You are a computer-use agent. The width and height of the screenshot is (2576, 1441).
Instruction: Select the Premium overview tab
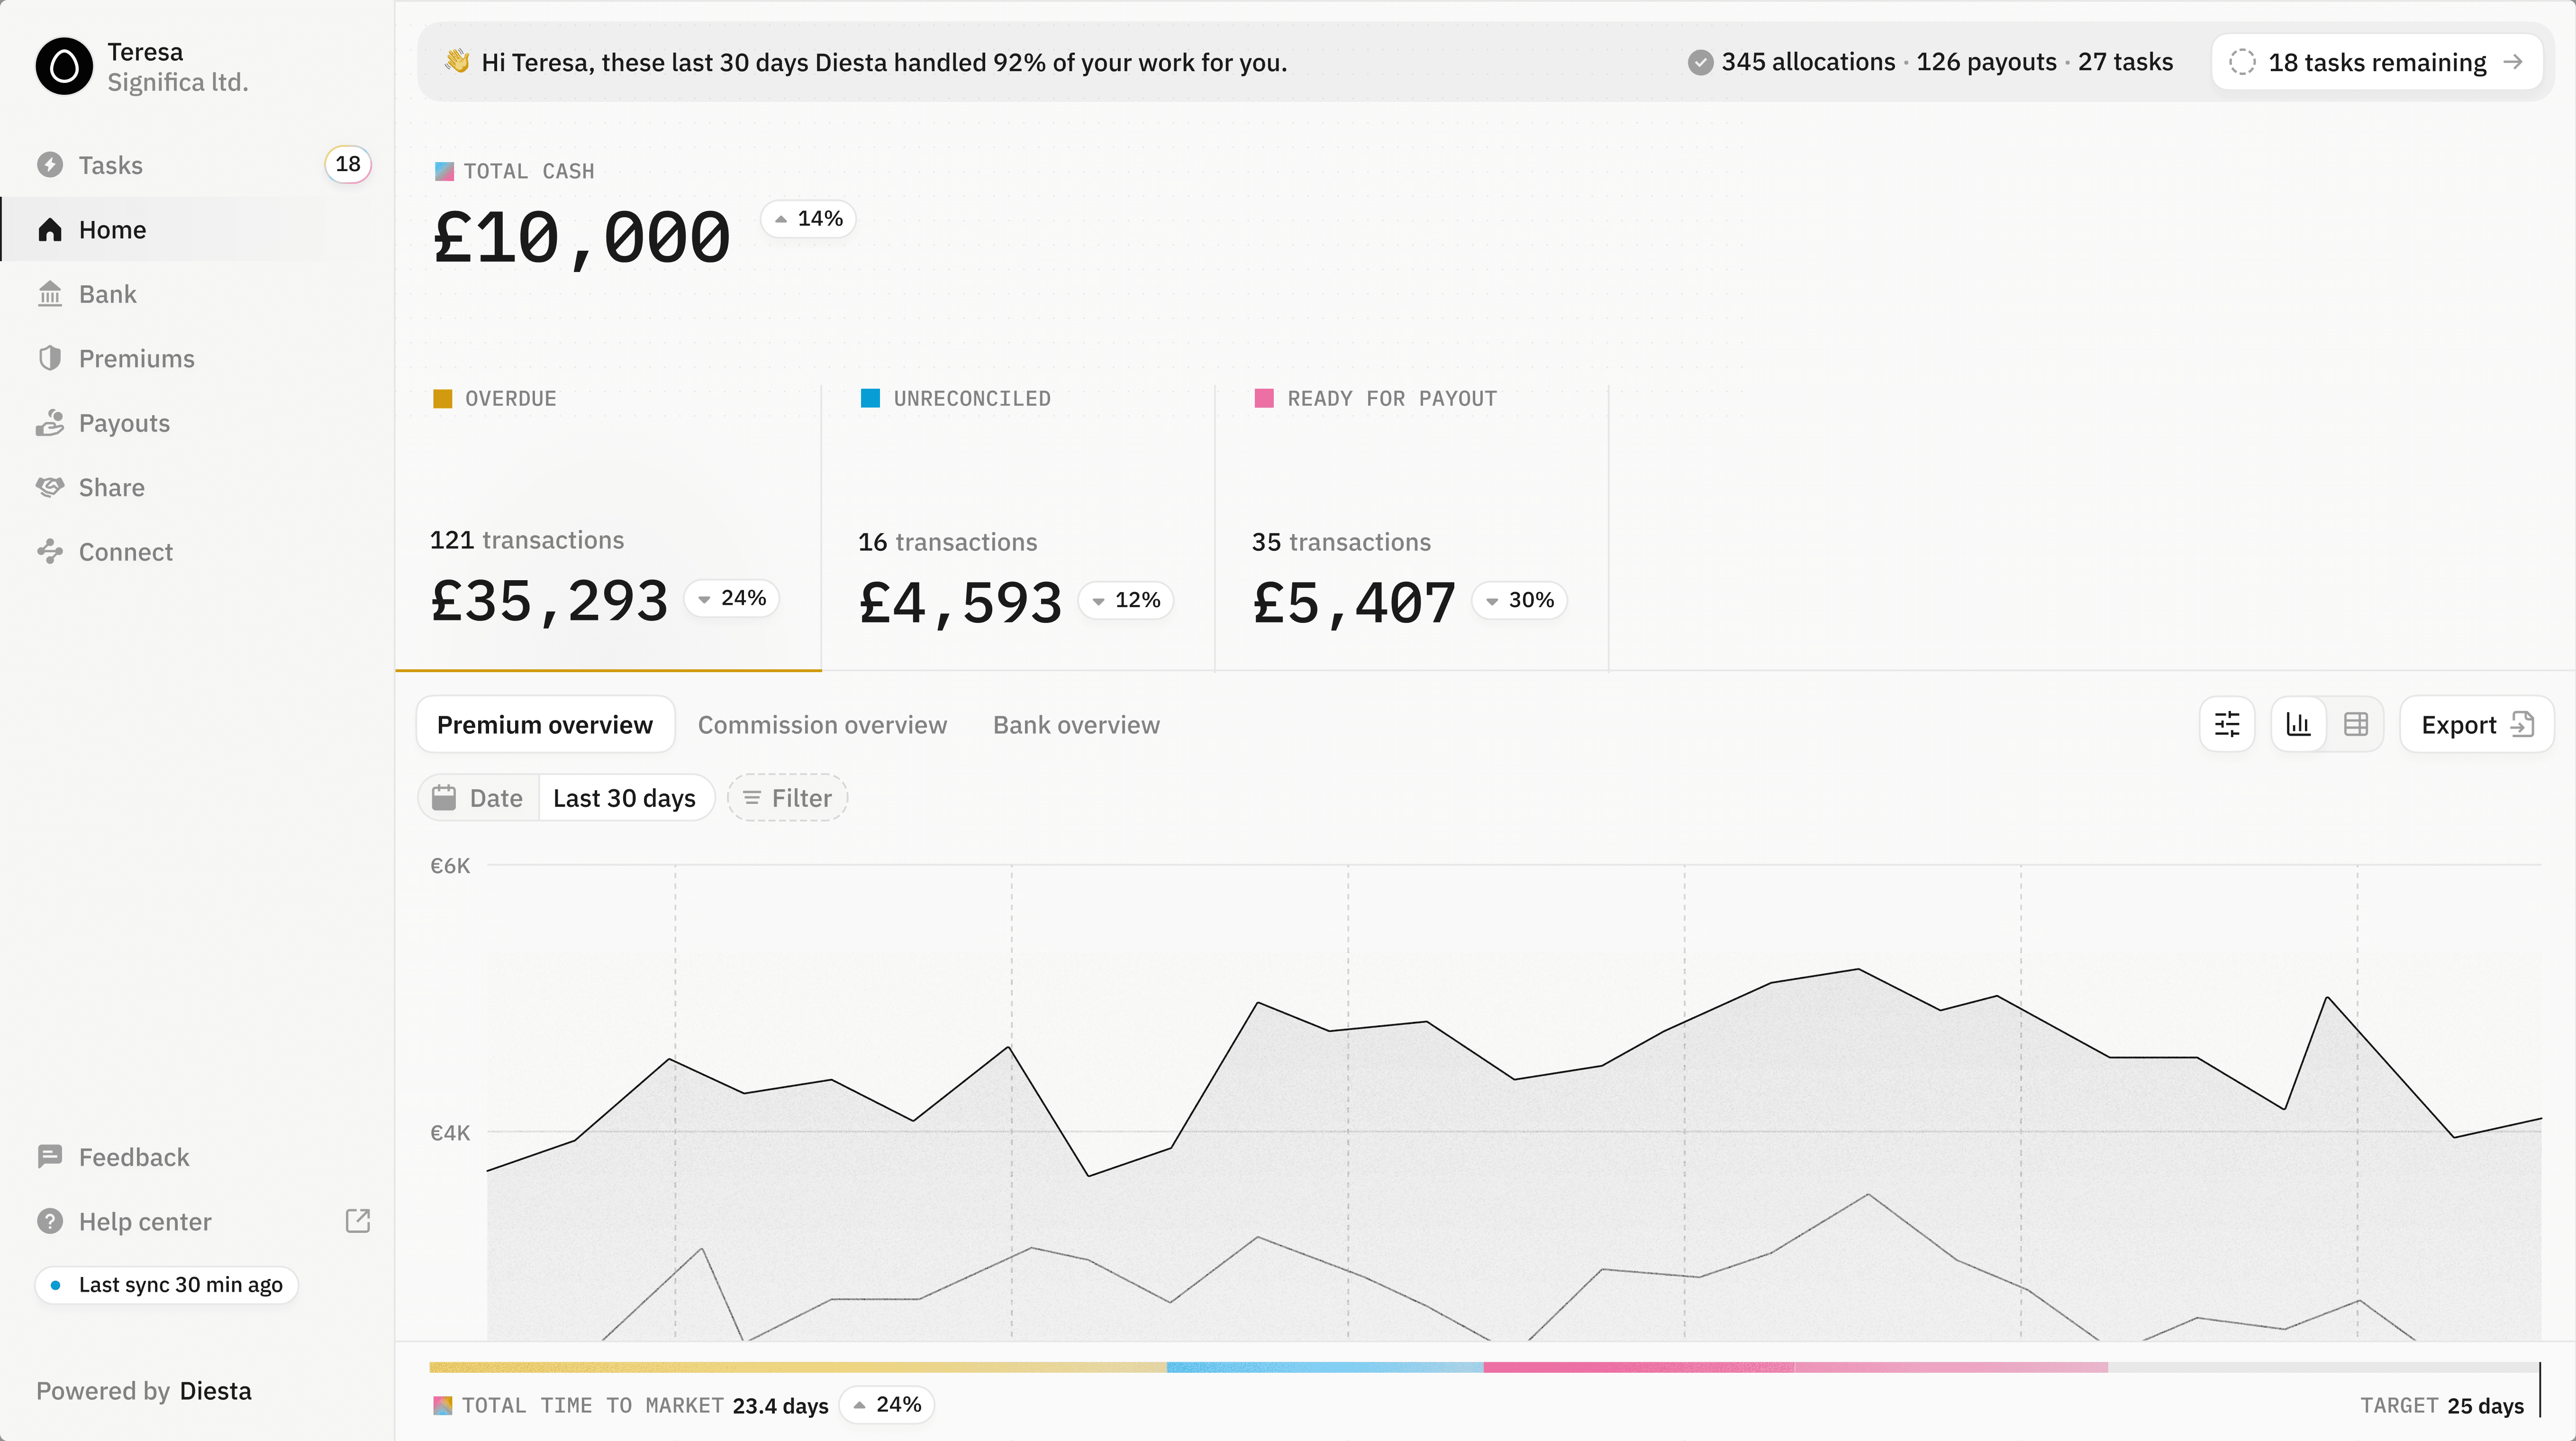(545, 725)
